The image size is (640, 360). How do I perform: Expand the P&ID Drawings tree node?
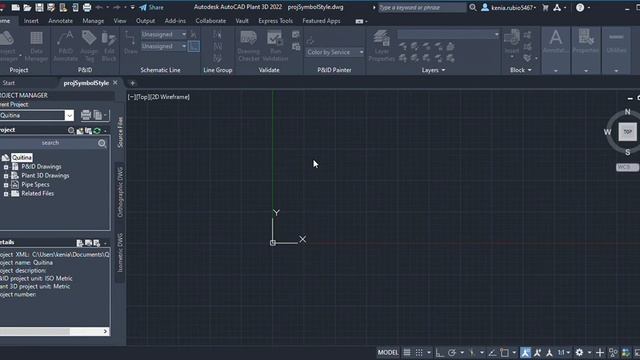click(6, 167)
